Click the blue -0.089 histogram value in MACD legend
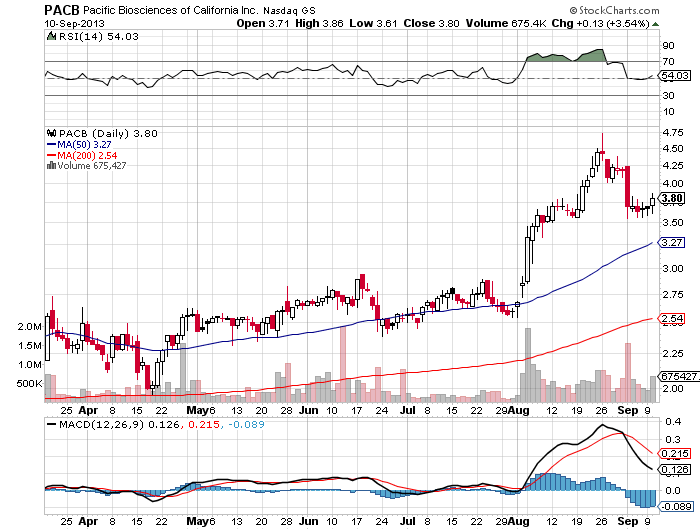 246,425
